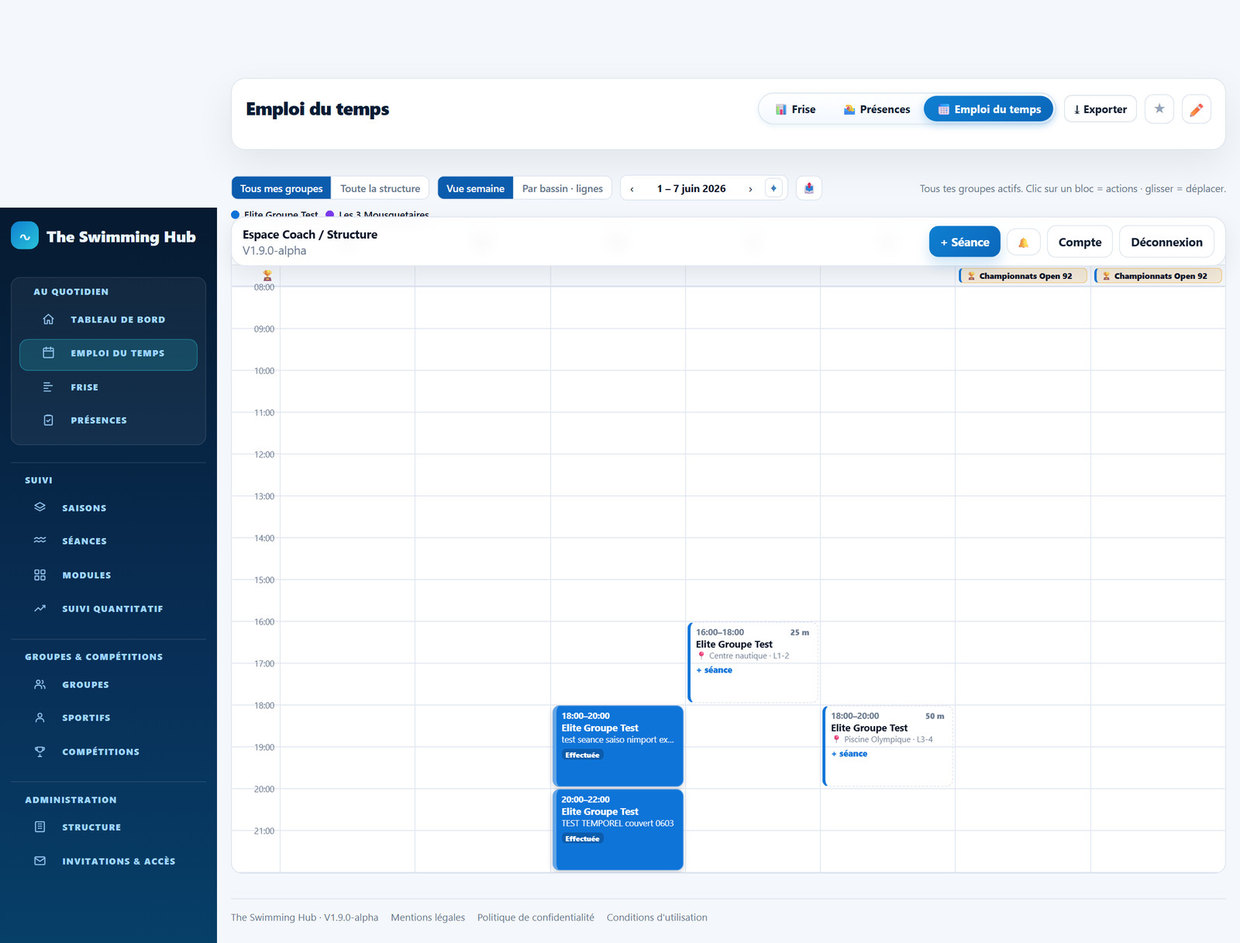This screenshot has width=1240, height=943.
Task: Click the icon button after the date navigator
Action: [809, 188]
